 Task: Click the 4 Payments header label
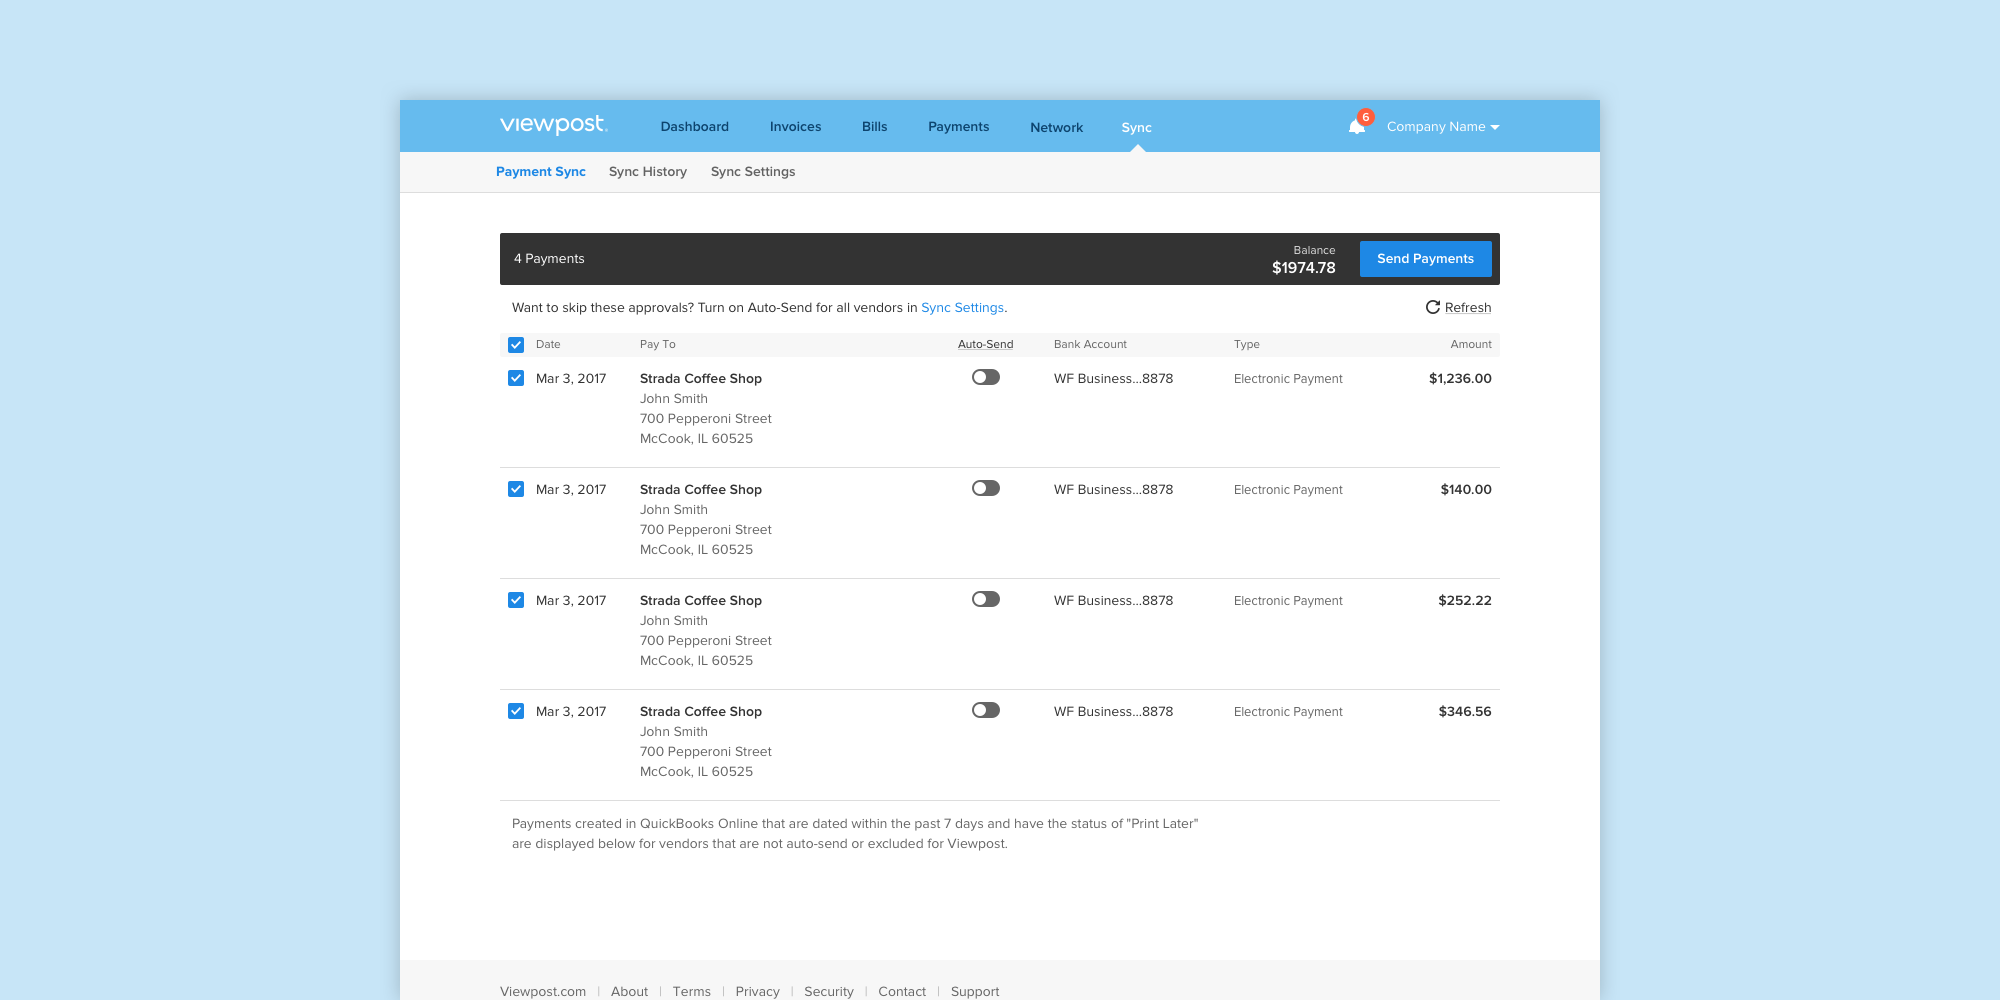pos(549,259)
